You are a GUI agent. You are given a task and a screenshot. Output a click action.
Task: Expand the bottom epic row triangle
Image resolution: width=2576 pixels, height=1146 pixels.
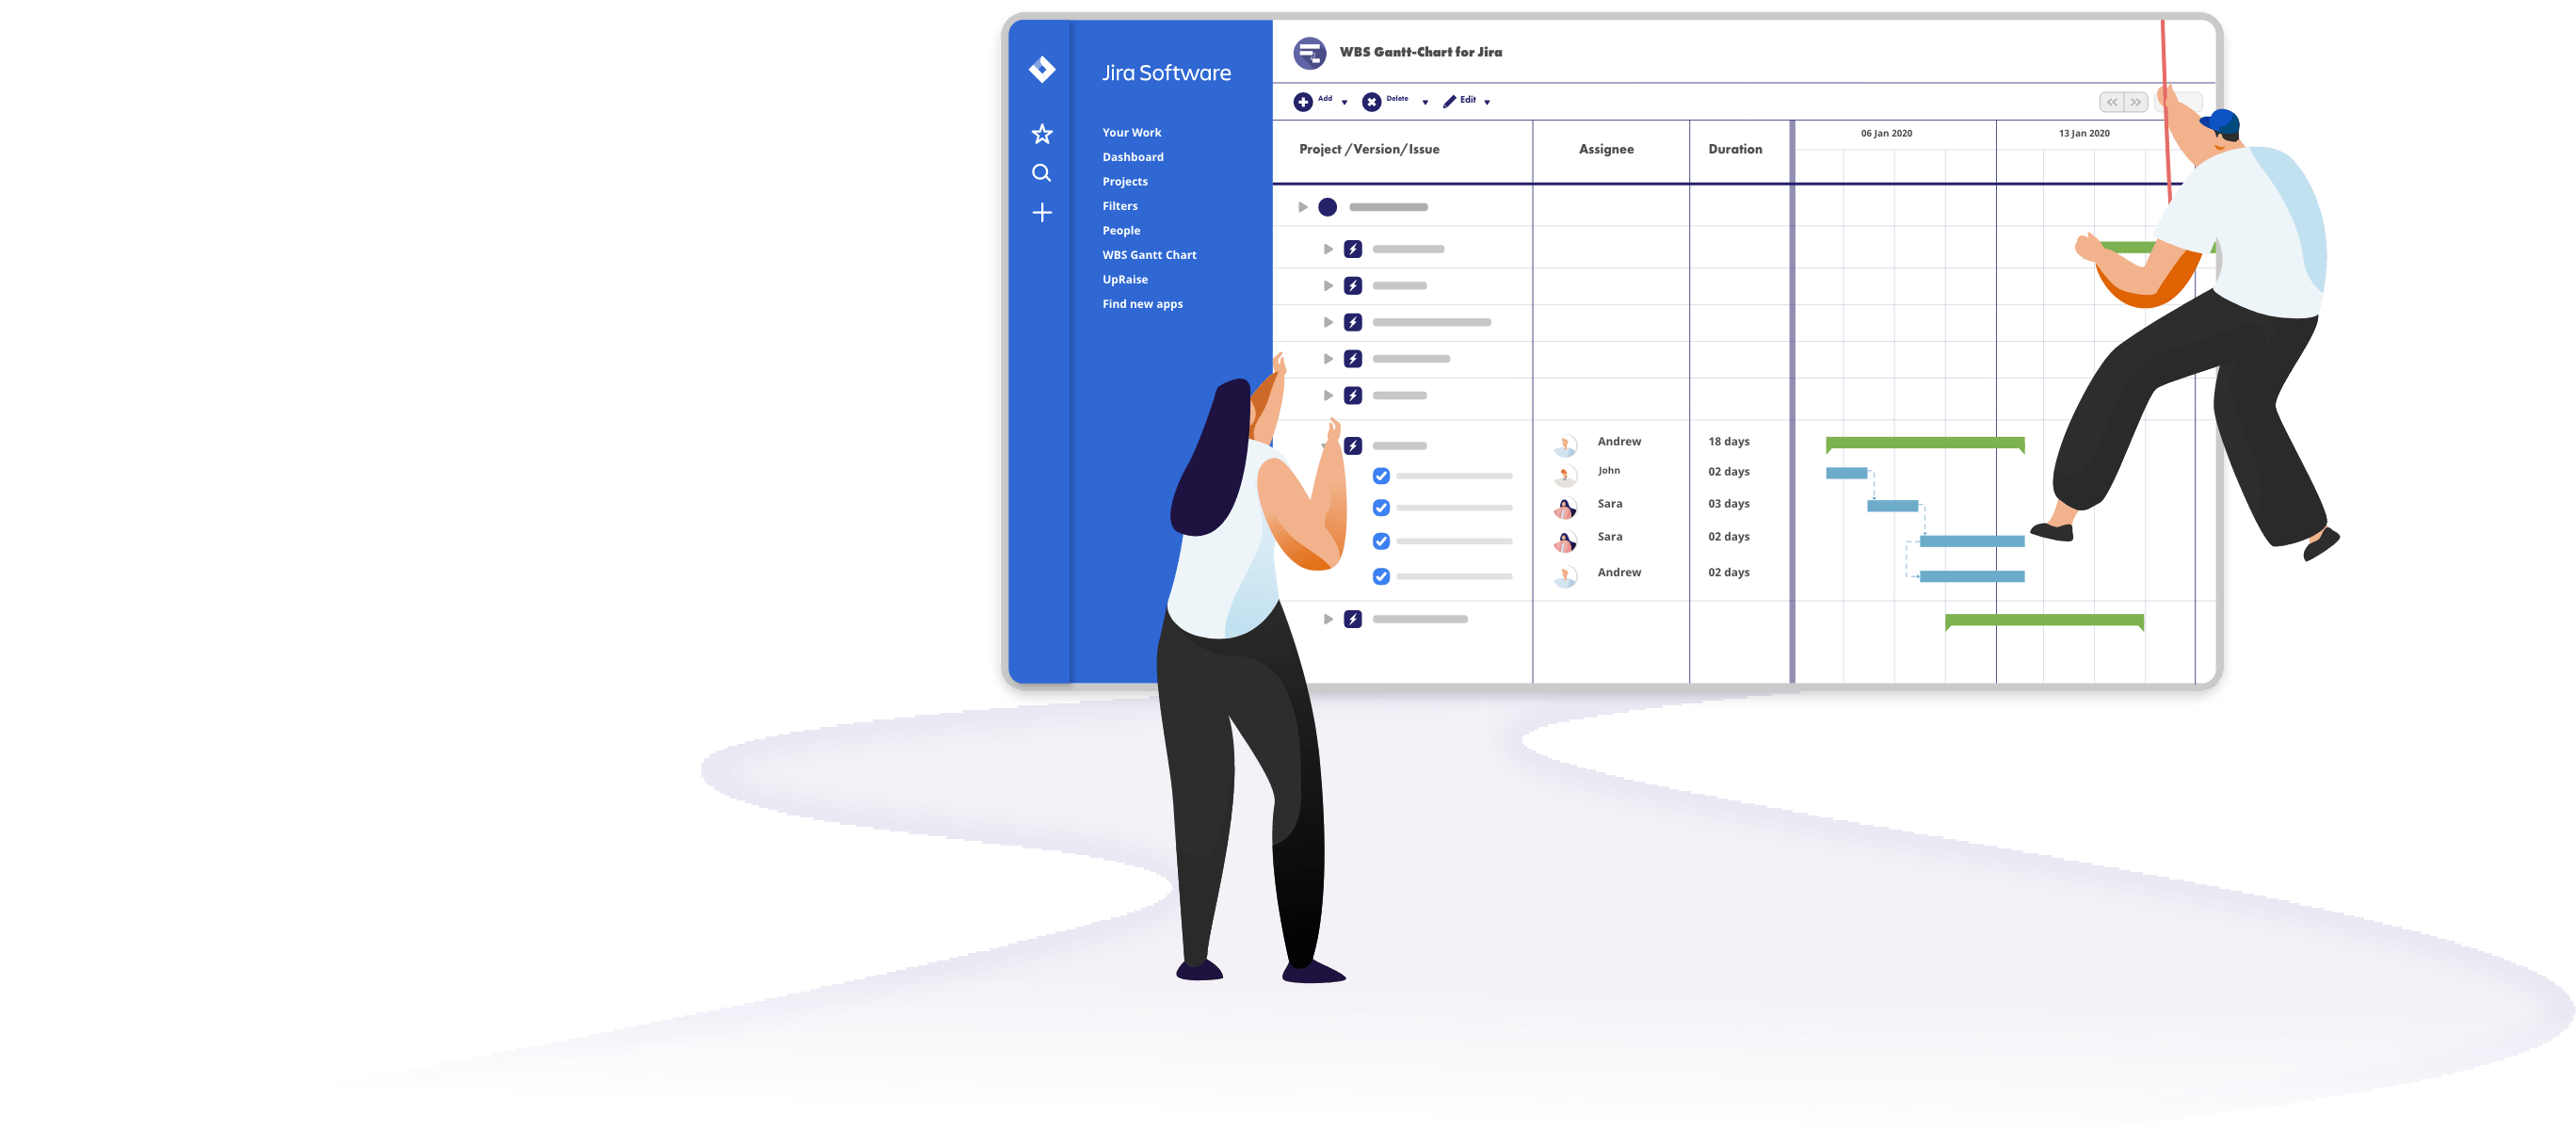[1328, 619]
